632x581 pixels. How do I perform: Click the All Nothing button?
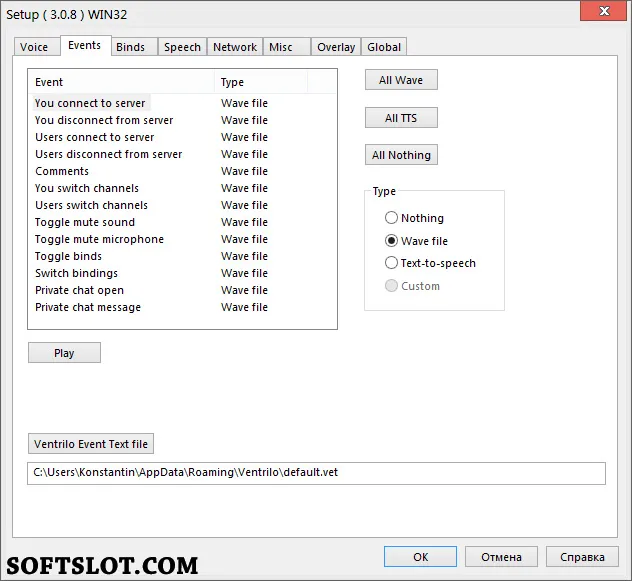tap(401, 154)
